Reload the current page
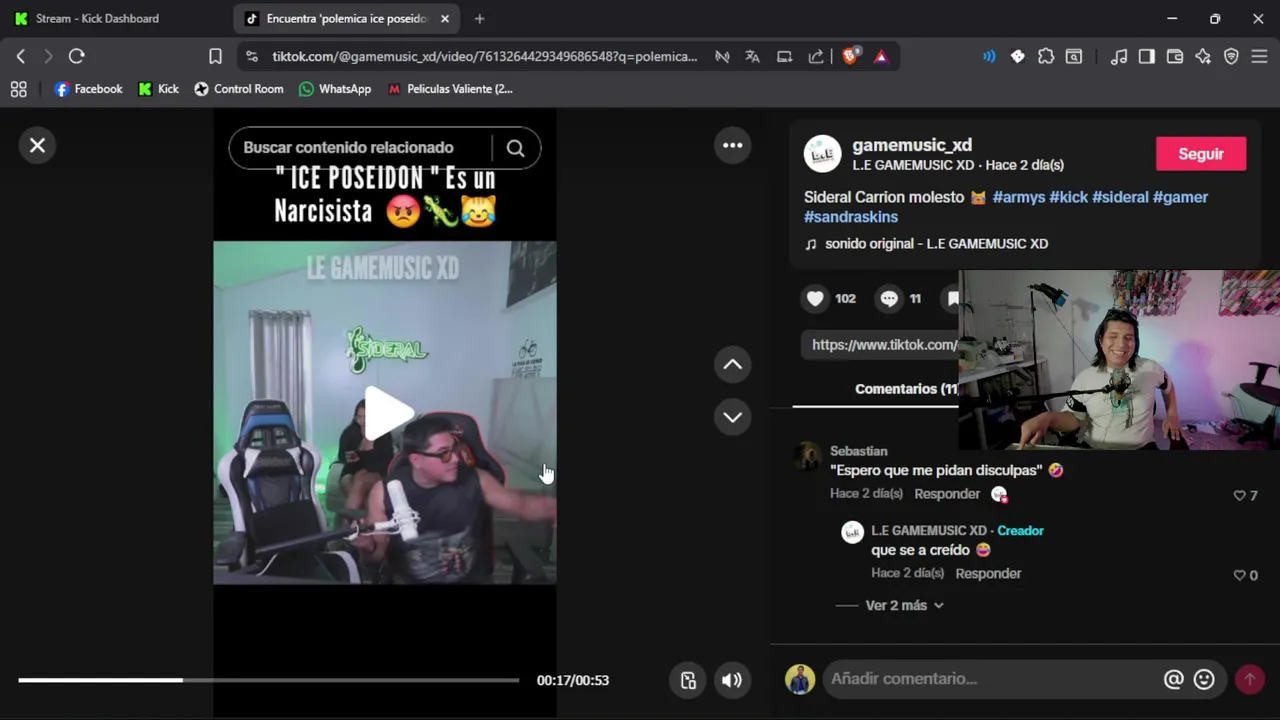The height and width of the screenshot is (720, 1280). (76, 57)
